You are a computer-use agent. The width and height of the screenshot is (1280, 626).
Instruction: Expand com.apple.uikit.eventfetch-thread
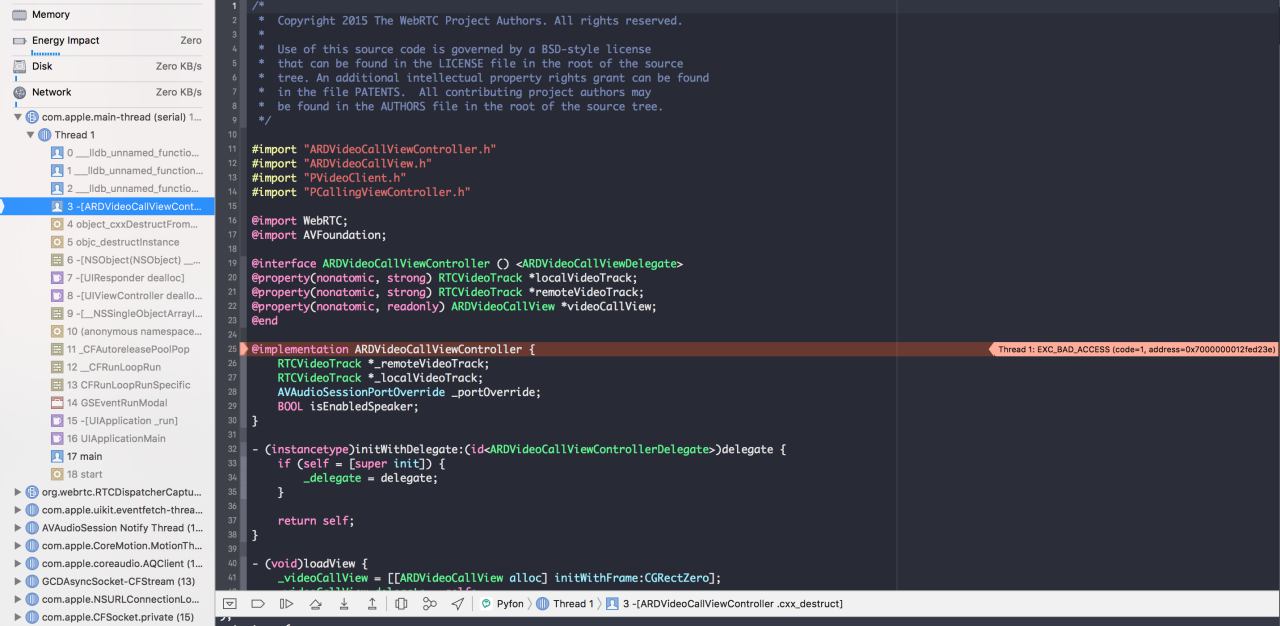point(17,510)
